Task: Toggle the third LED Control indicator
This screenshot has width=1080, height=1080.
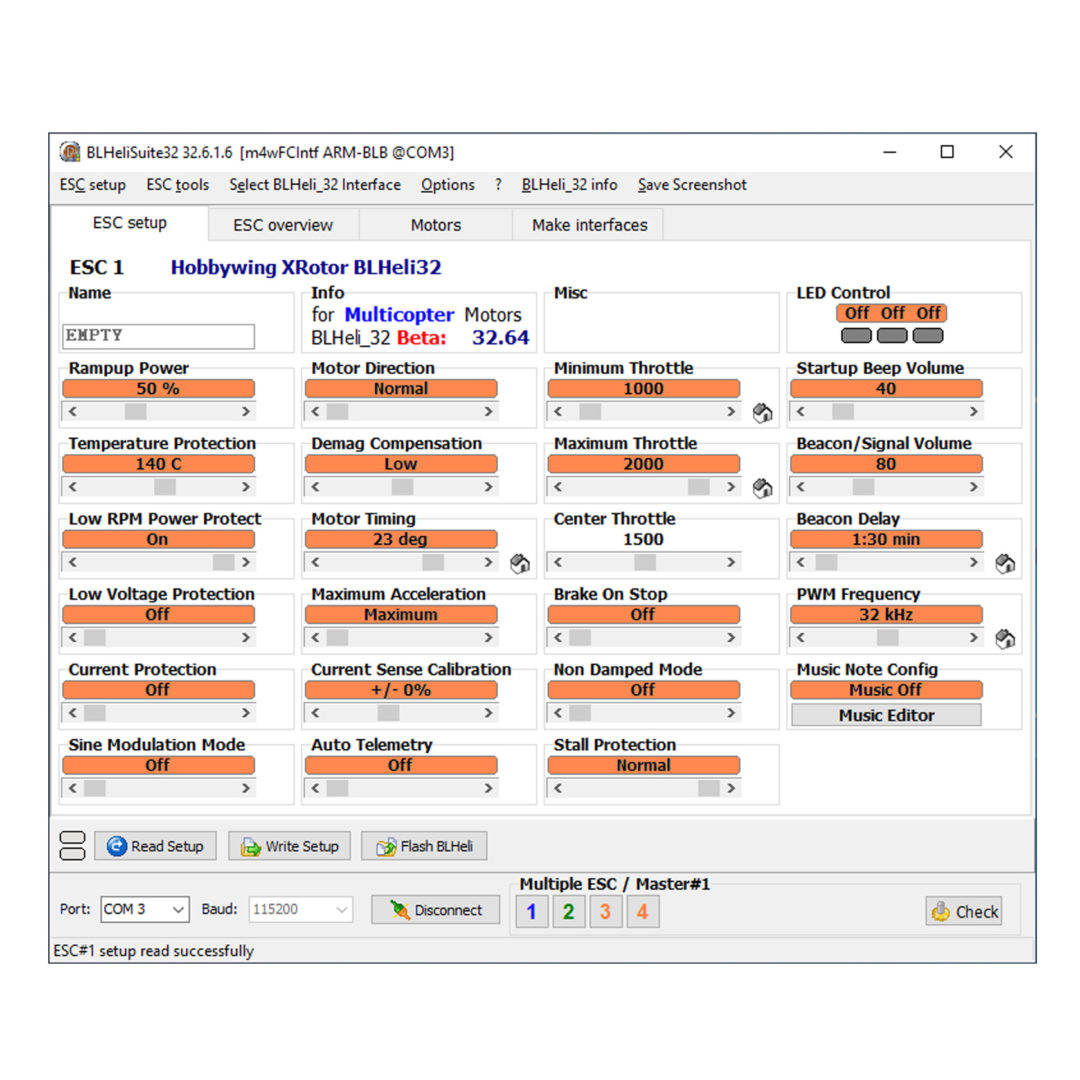Action: pos(928,335)
